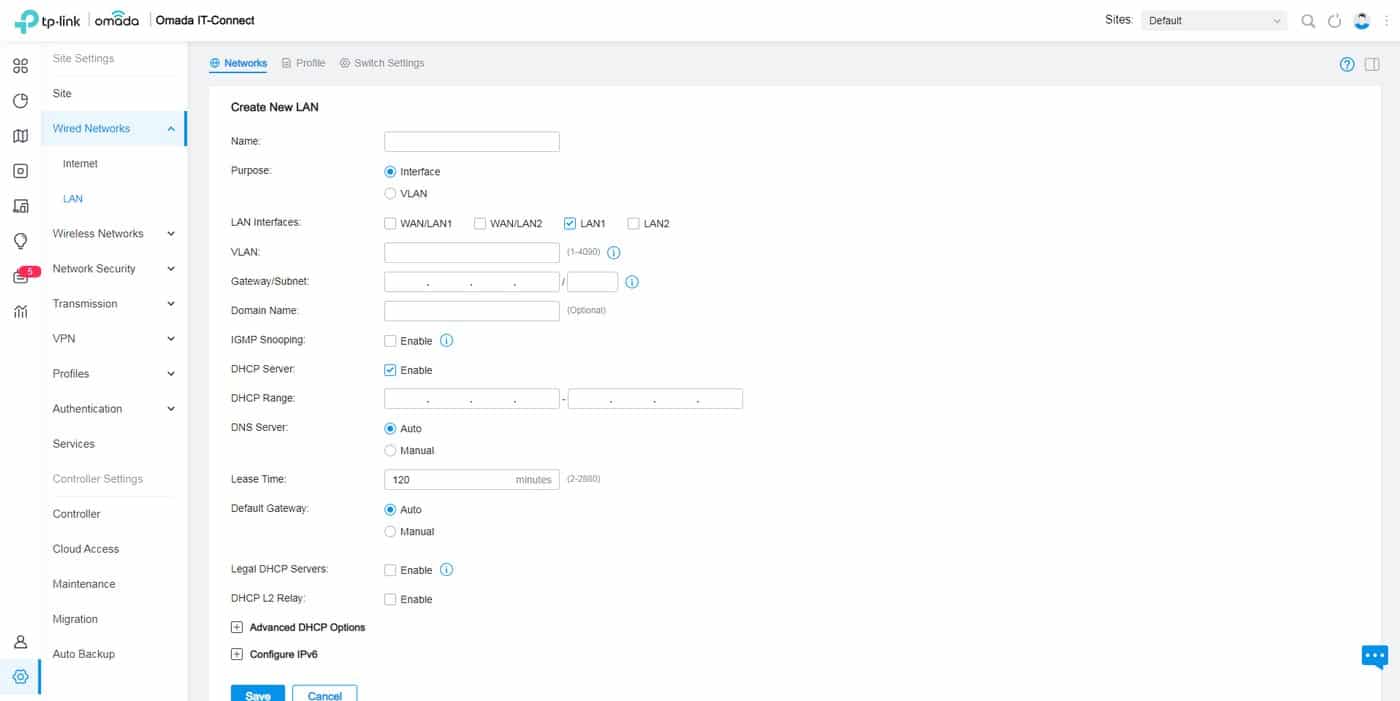The image size is (1400, 701).
Task: Enable IGMP Snooping checkbox
Action: [x=391, y=341]
